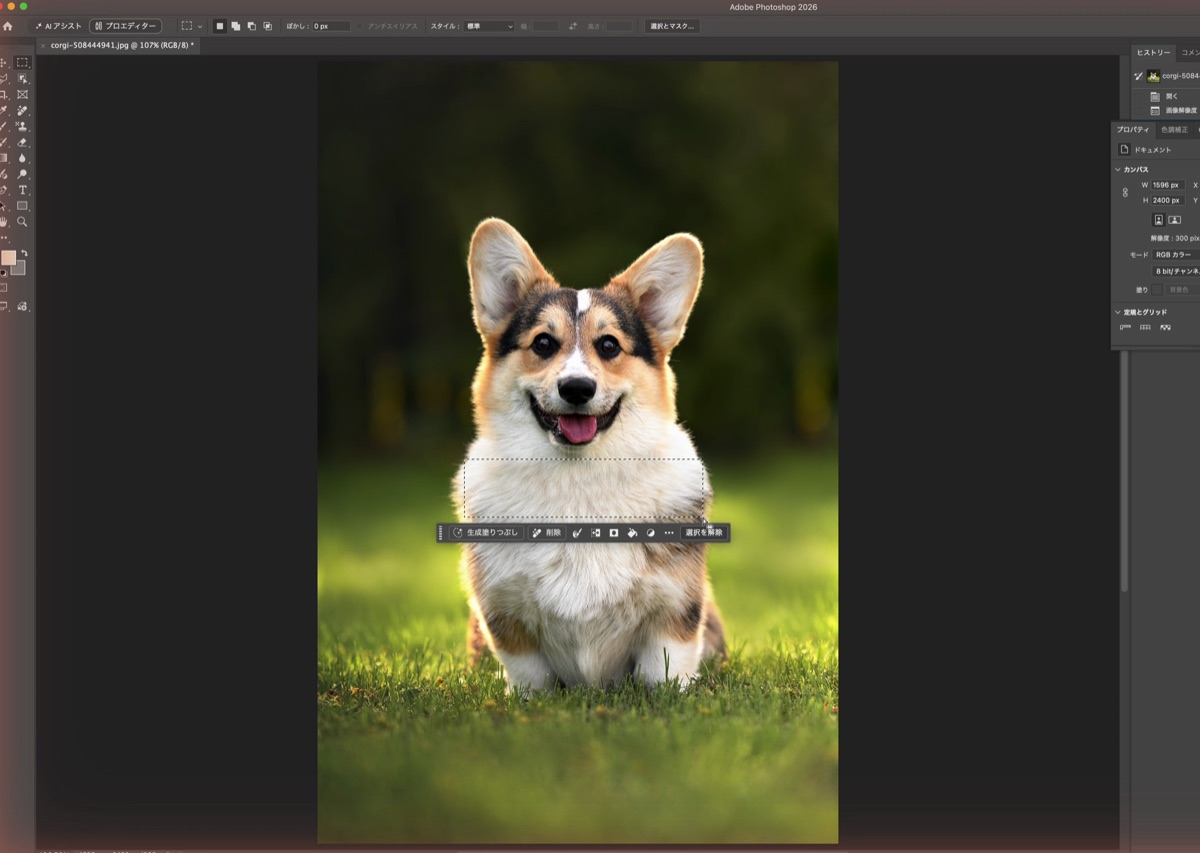Screen dimensions: 1200x853
Task: Click the Home icon in options bar
Action: point(8,26)
